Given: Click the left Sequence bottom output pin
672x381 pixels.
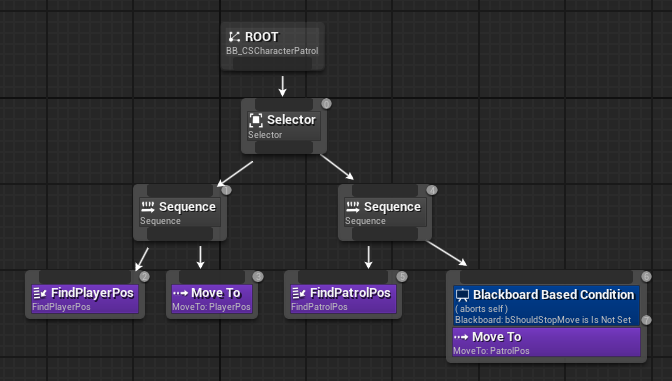Looking at the screenshot, I should 180,234.
